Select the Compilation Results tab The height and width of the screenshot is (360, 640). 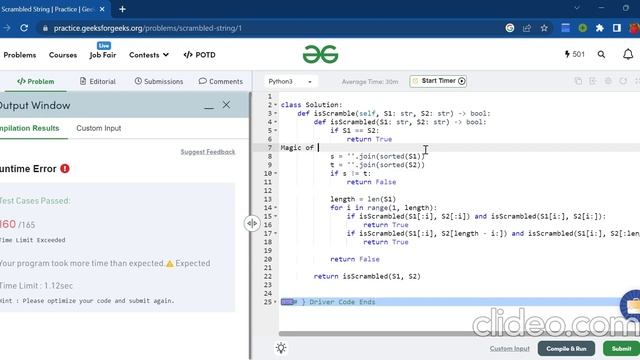30,128
